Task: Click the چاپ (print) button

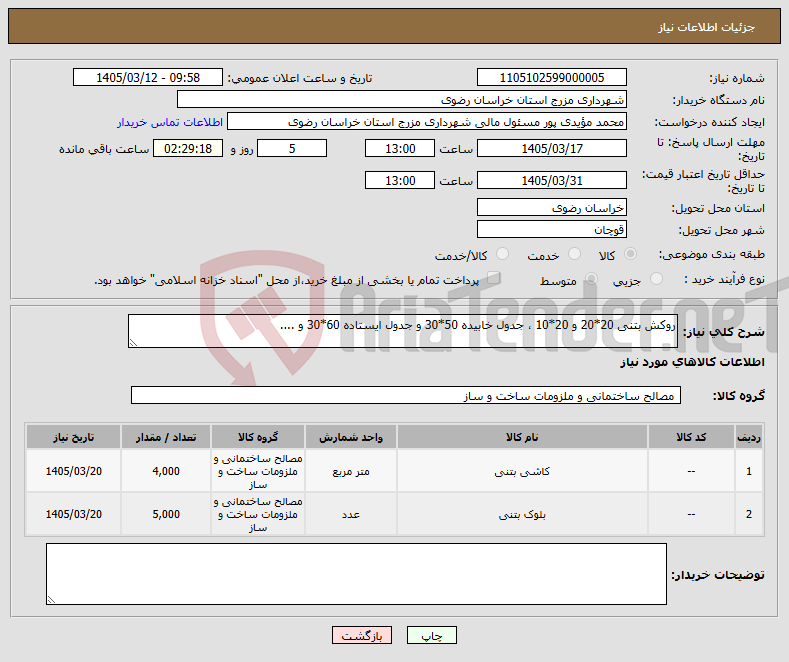Action: click(x=432, y=635)
